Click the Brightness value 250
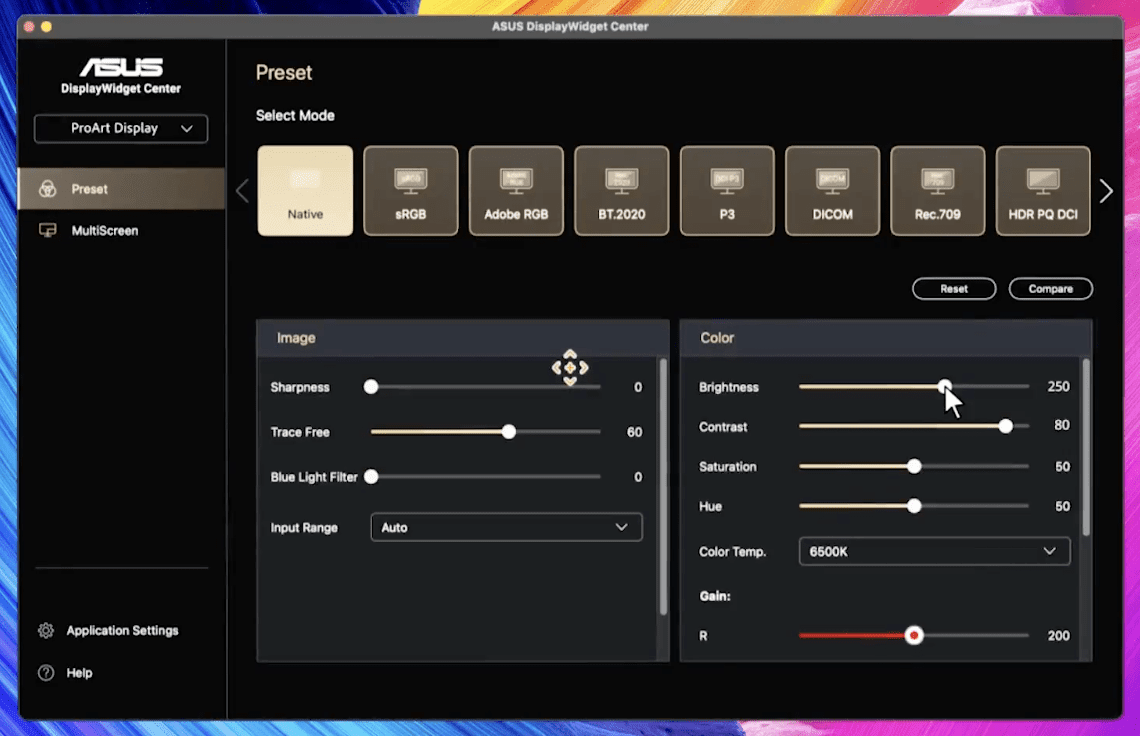 (x=1058, y=386)
